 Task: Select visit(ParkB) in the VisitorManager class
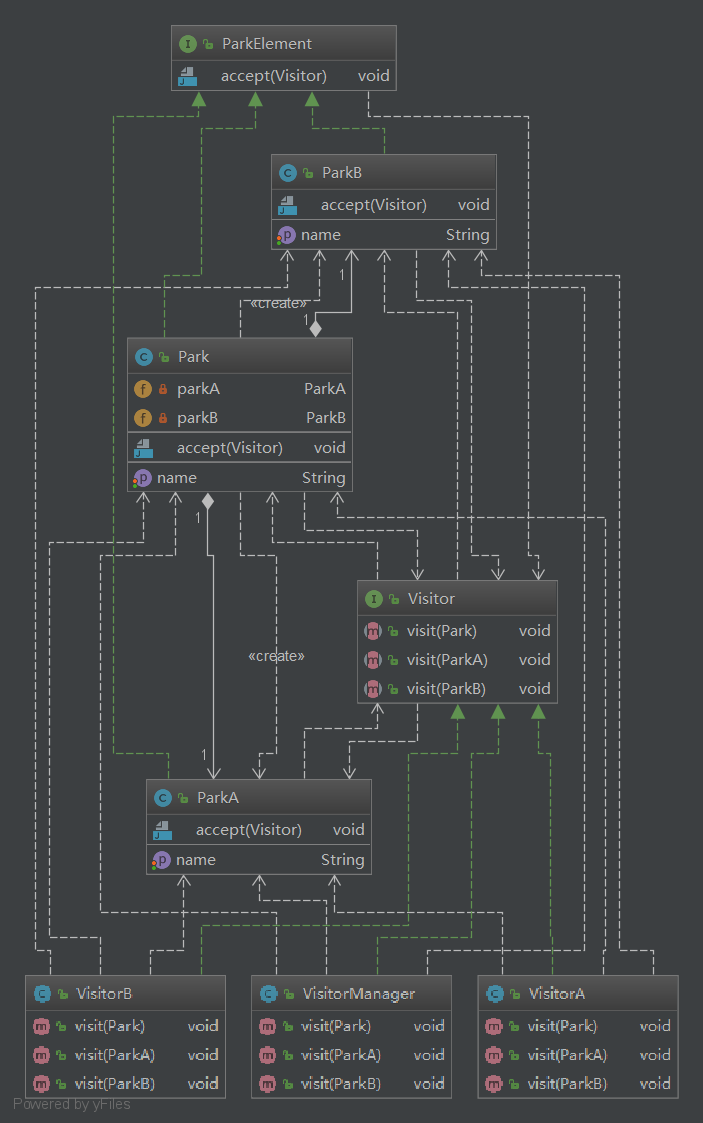point(340,1084)
